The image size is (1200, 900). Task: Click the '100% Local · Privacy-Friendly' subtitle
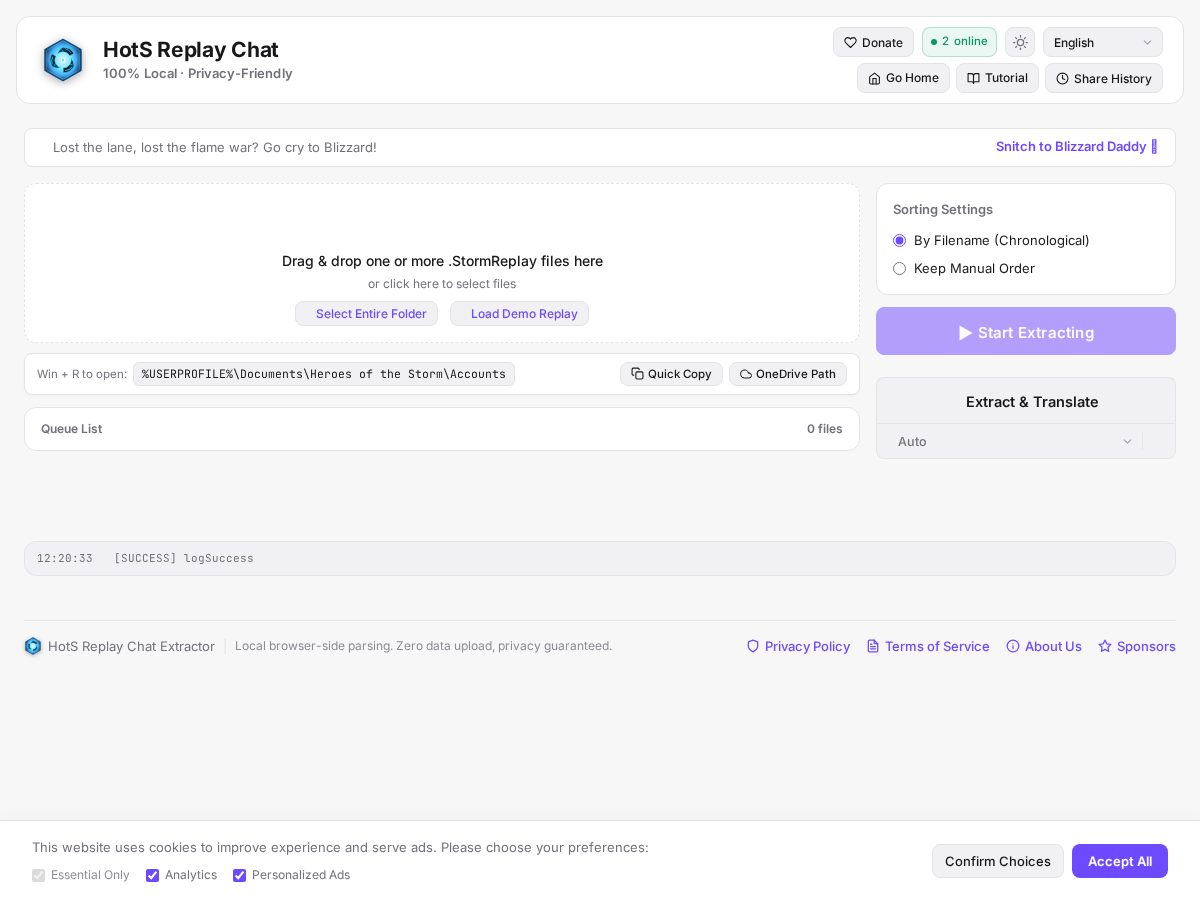198,73
